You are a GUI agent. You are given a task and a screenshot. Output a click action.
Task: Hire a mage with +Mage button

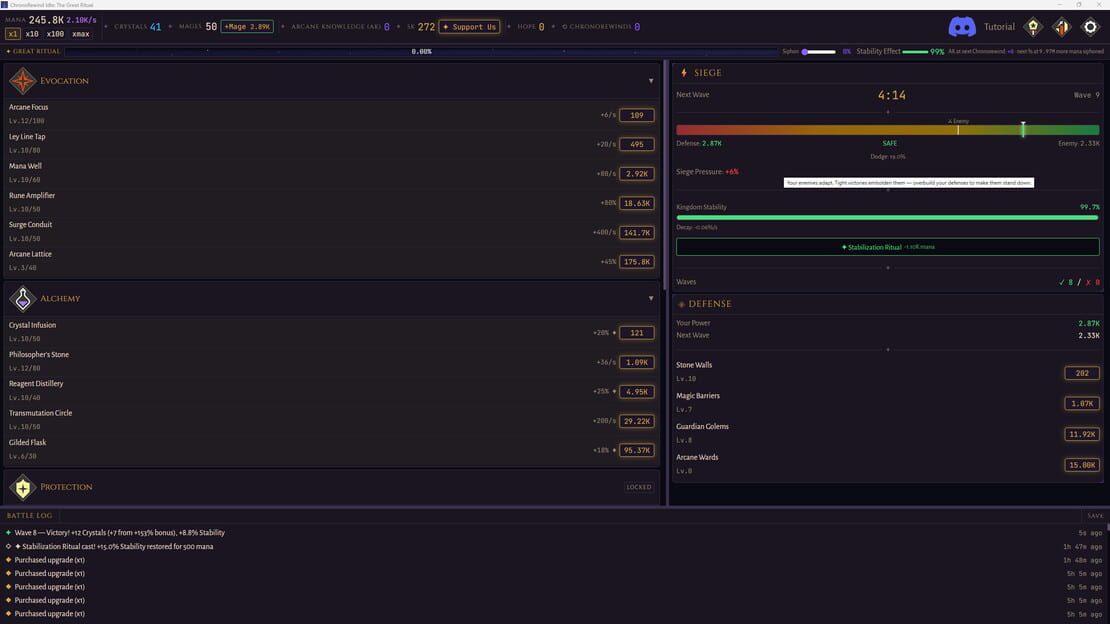coord(247,27)
